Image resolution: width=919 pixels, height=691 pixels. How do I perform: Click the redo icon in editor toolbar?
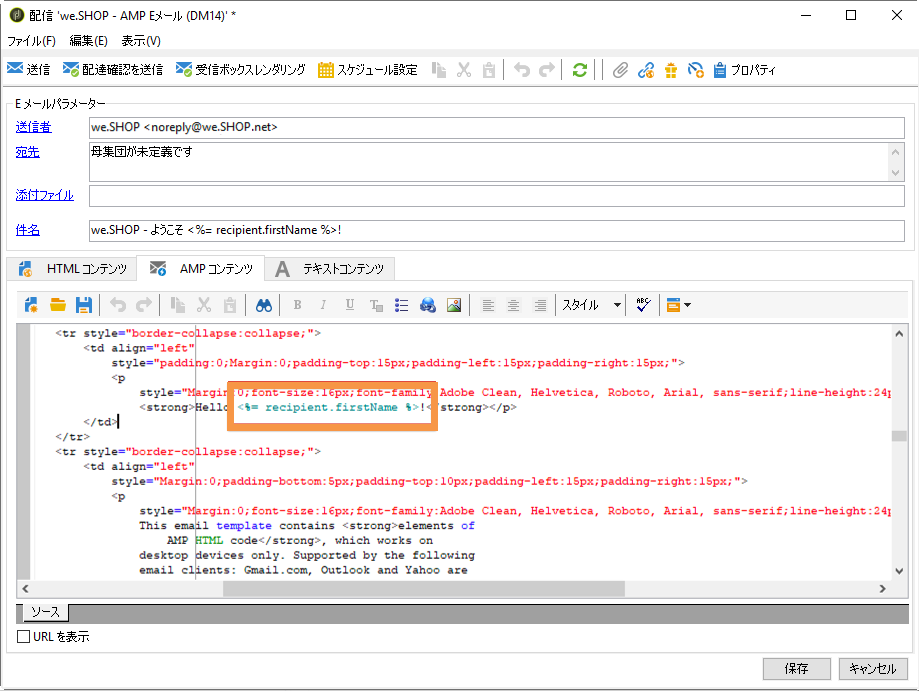pyautogui.click(x=144, y=305)
